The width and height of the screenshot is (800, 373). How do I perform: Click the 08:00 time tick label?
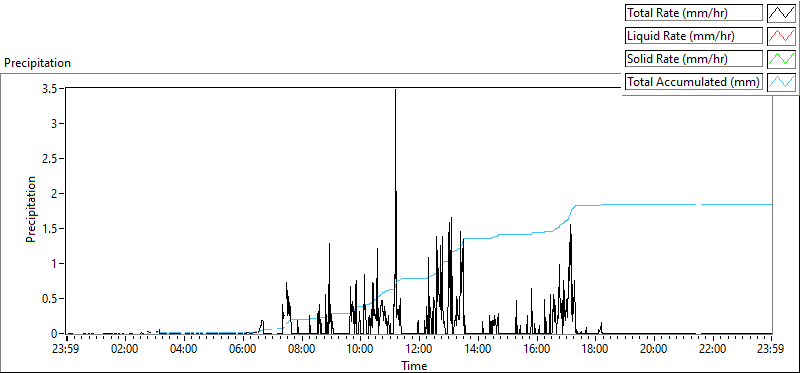(x=302, y=349)
